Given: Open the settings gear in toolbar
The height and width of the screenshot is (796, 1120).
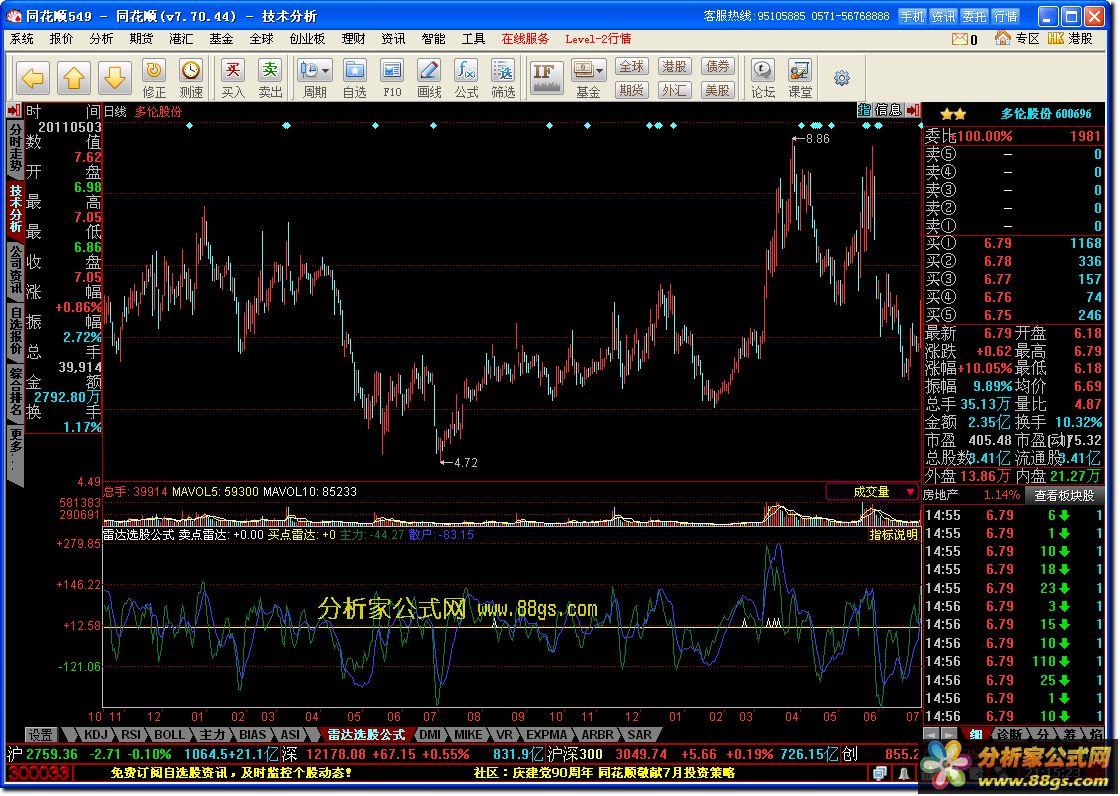Looking at the screenshot, I should (842, 78).
